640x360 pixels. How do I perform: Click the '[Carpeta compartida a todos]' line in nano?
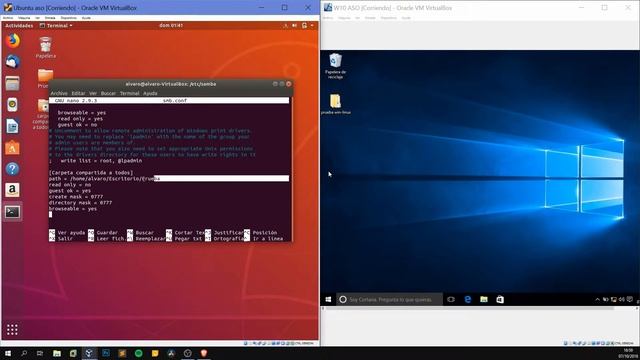(x=91, y=173)
